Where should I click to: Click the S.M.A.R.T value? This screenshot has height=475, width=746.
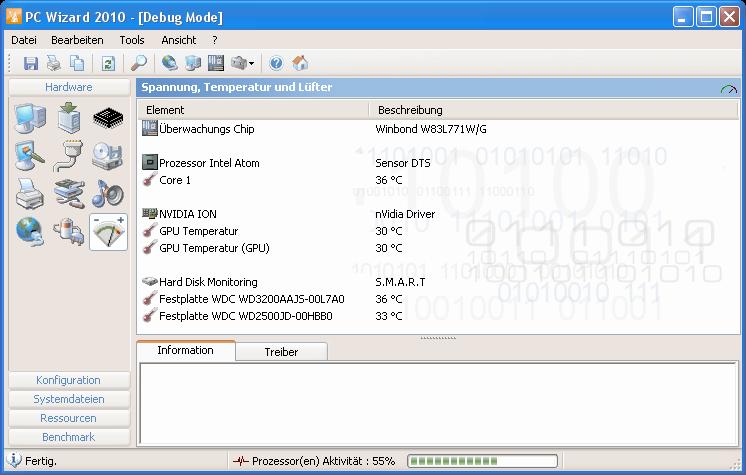[400, 282]
